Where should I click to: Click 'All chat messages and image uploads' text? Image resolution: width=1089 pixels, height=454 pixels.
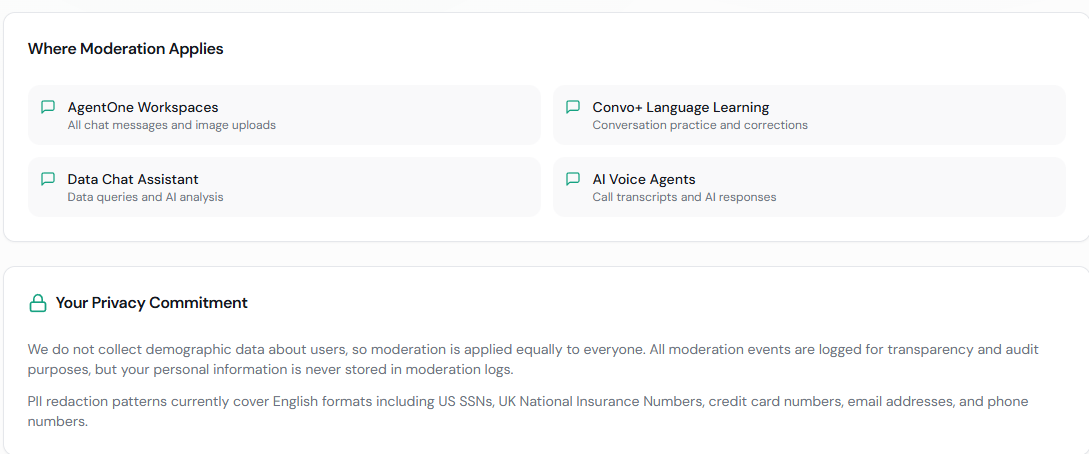pos(171,125)
